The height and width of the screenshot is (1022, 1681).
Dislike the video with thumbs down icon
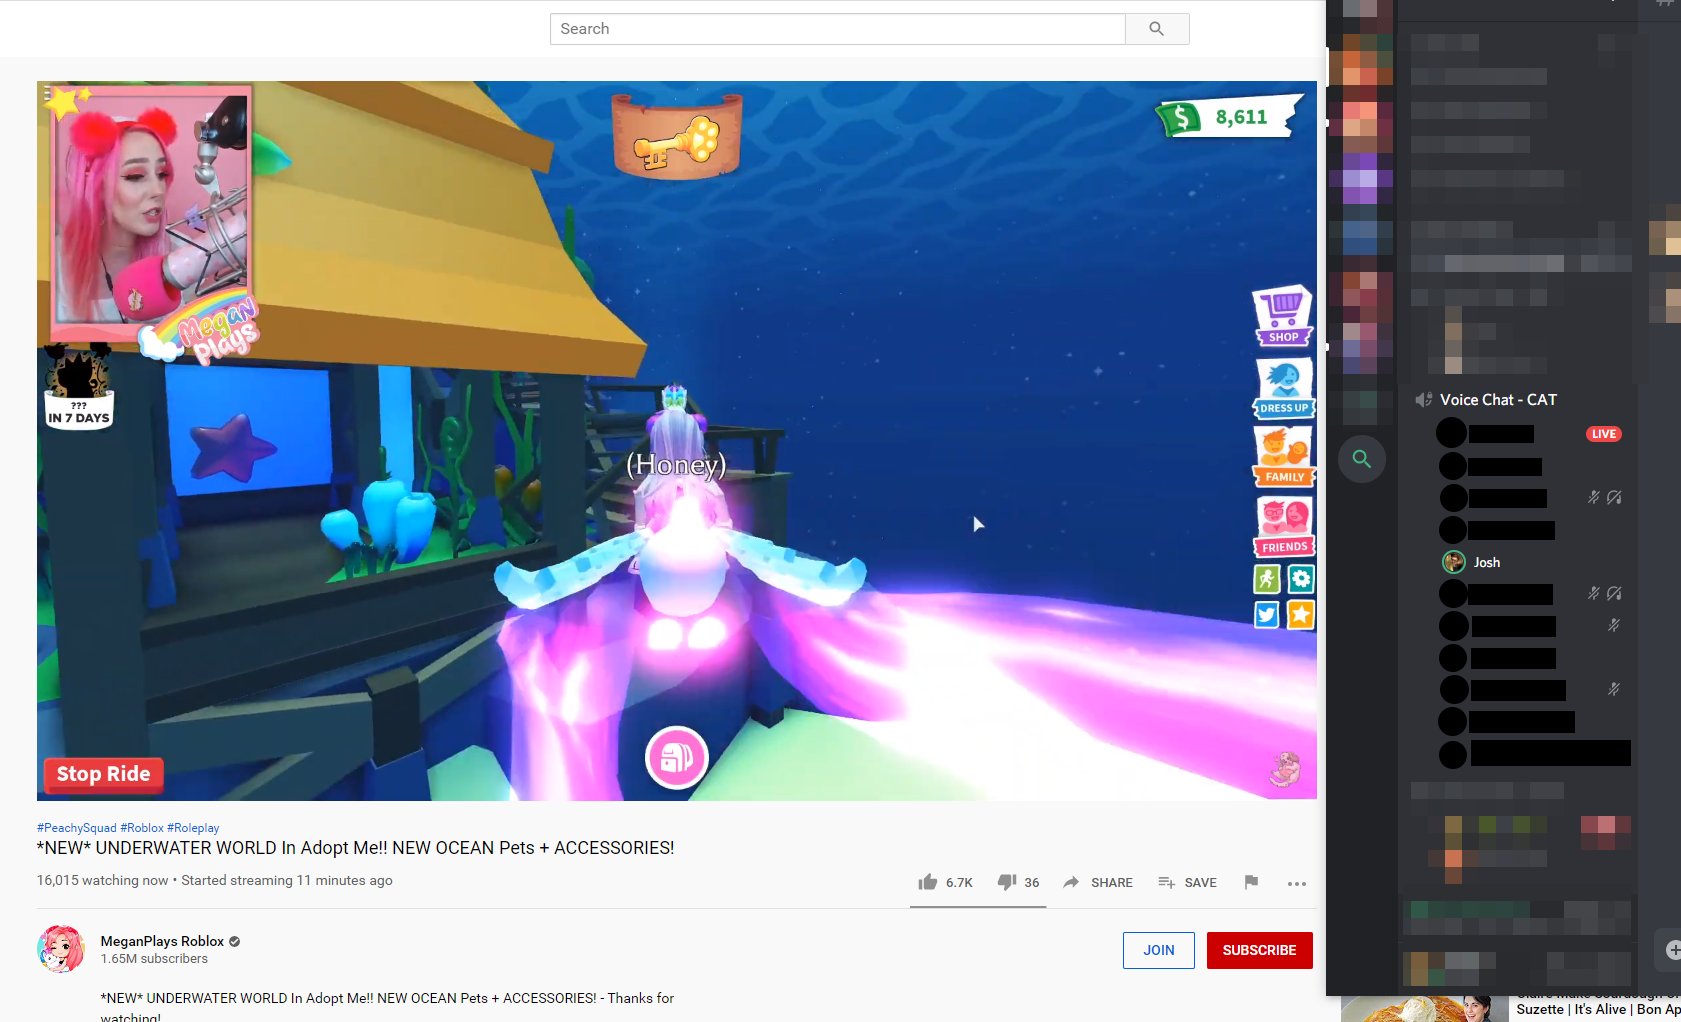point(1007,882)
